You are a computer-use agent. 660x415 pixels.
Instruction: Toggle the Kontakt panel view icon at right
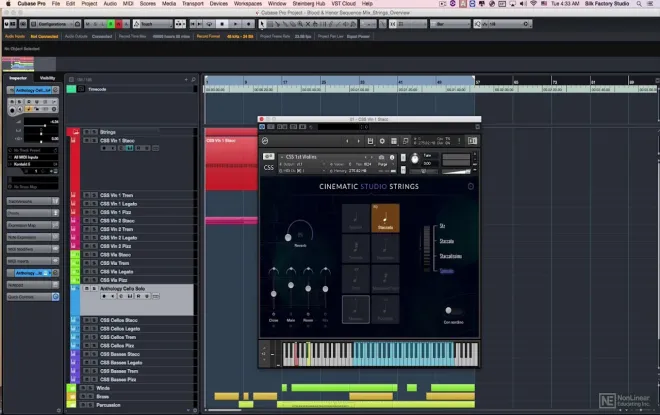[472, 141]
